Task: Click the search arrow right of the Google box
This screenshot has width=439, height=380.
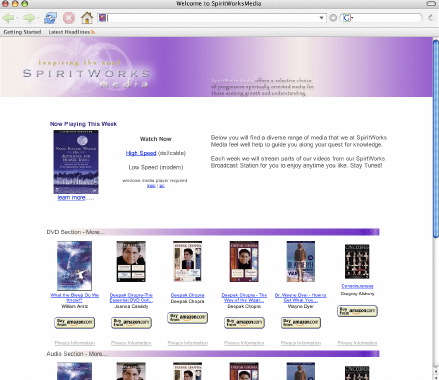Action: [431, 18]
